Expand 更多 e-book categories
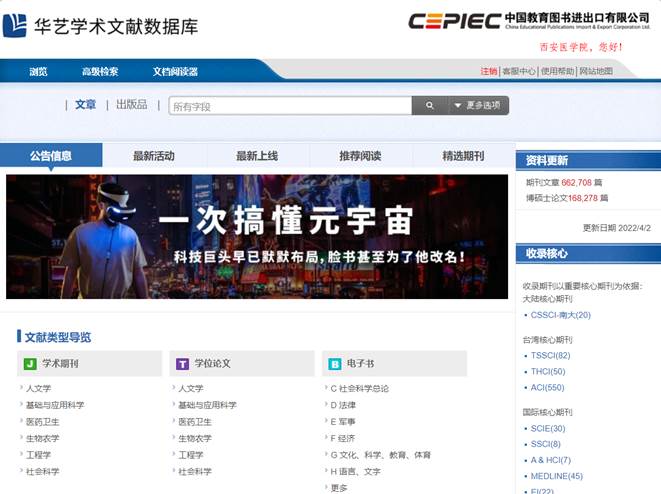This screenshot has width=661, height=494. coord(339,488)
